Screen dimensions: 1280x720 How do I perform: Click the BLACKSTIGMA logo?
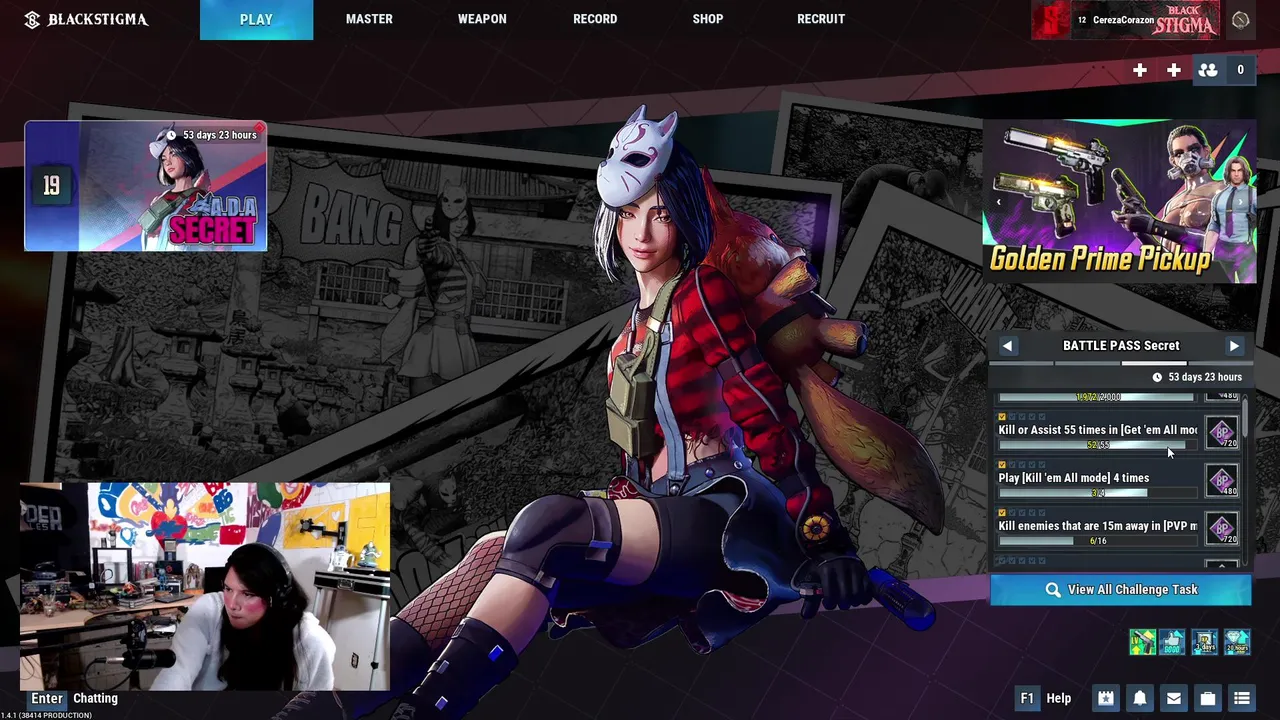86,19
